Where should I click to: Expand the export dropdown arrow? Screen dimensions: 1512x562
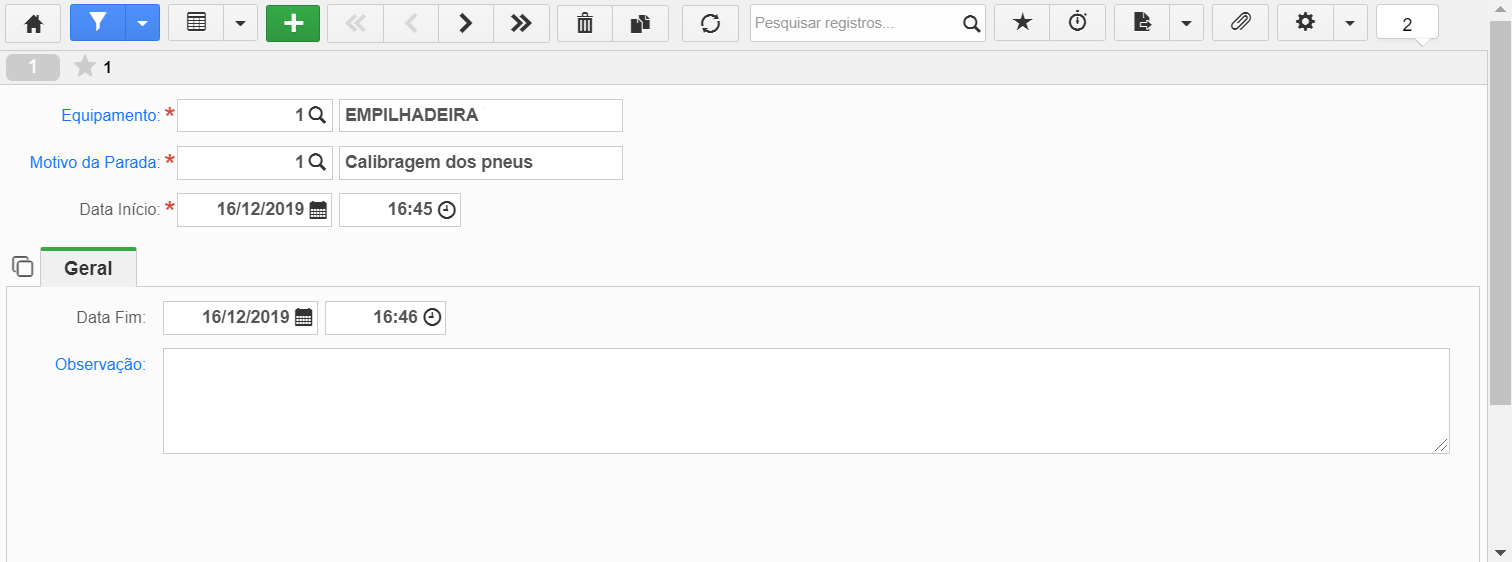[1186, 23]
